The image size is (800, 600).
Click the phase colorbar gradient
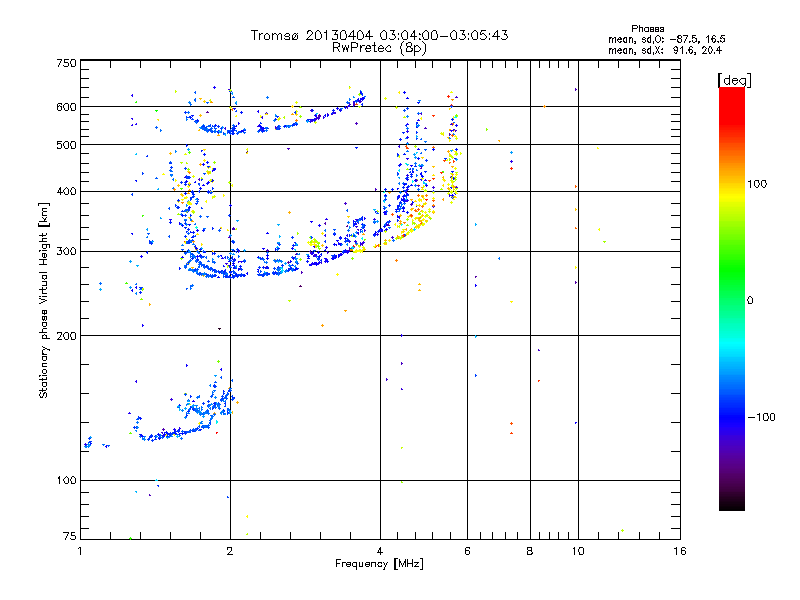732,298
